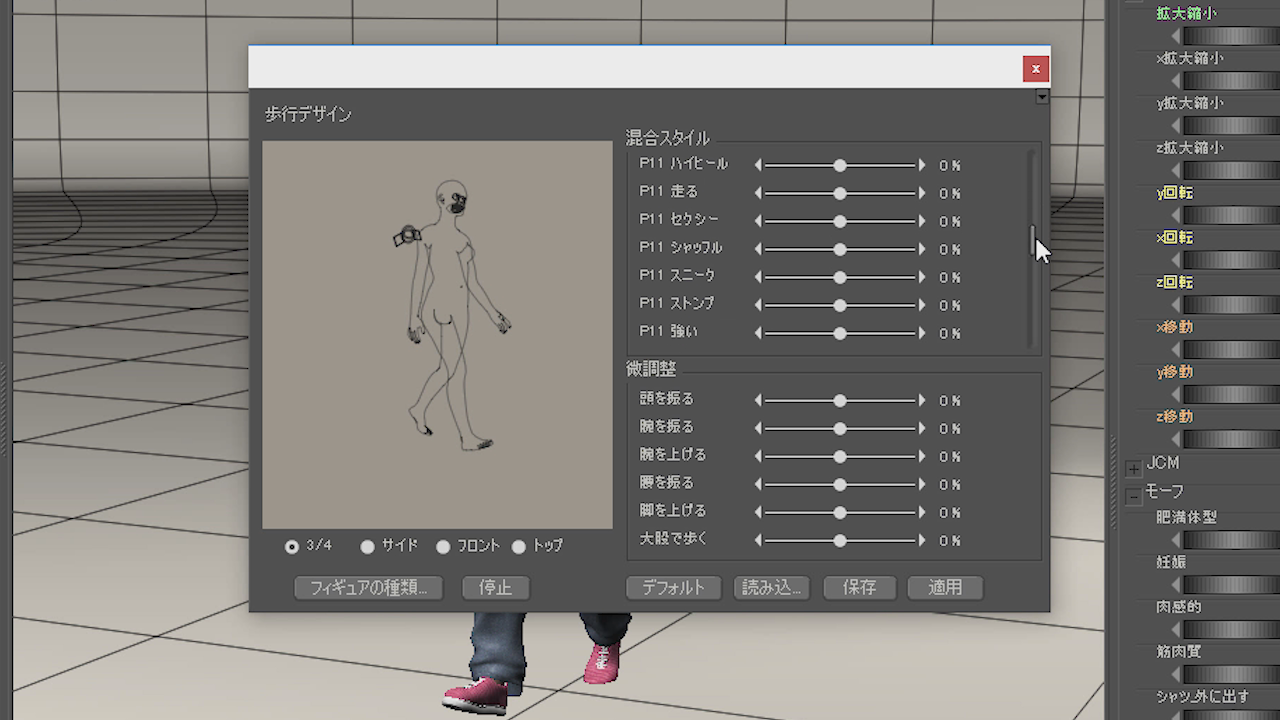The height and width of the screenshot is (720, 1280).
Task: Open the フィギュアの種類 selection dialog
Action: (368, 588)
